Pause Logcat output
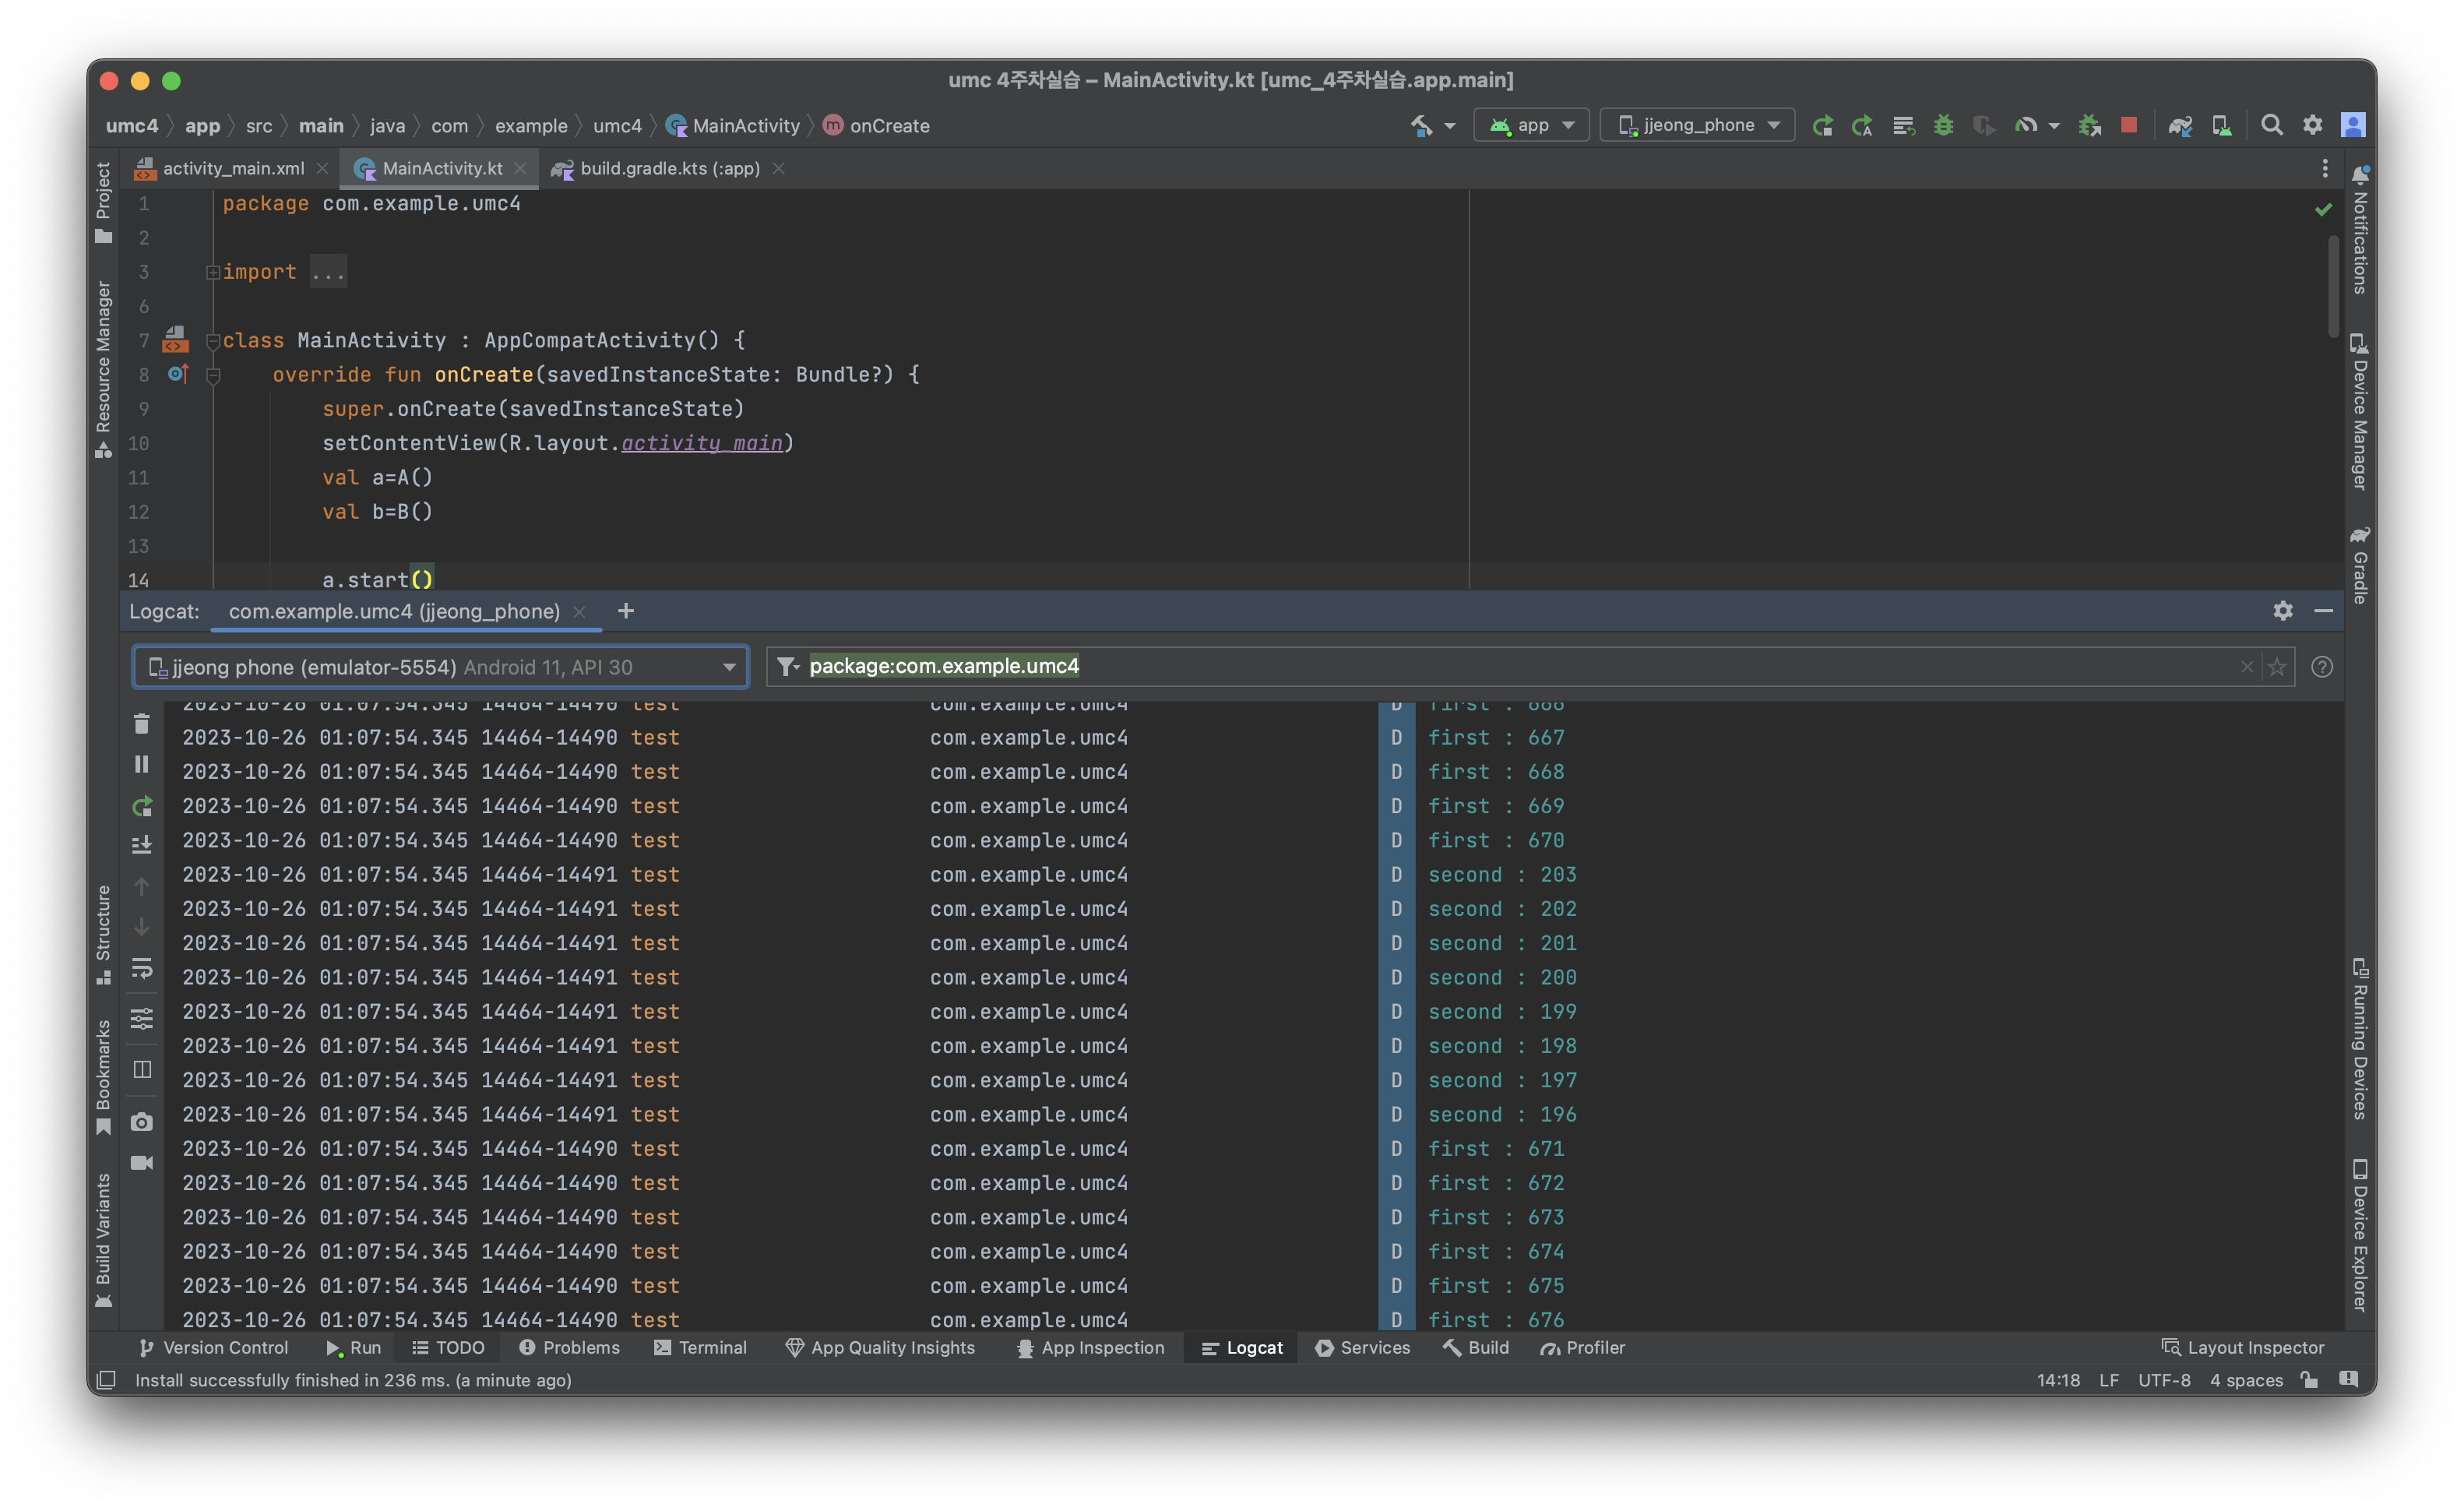This screenshot has width=2464, height=1511. [142, 765]
